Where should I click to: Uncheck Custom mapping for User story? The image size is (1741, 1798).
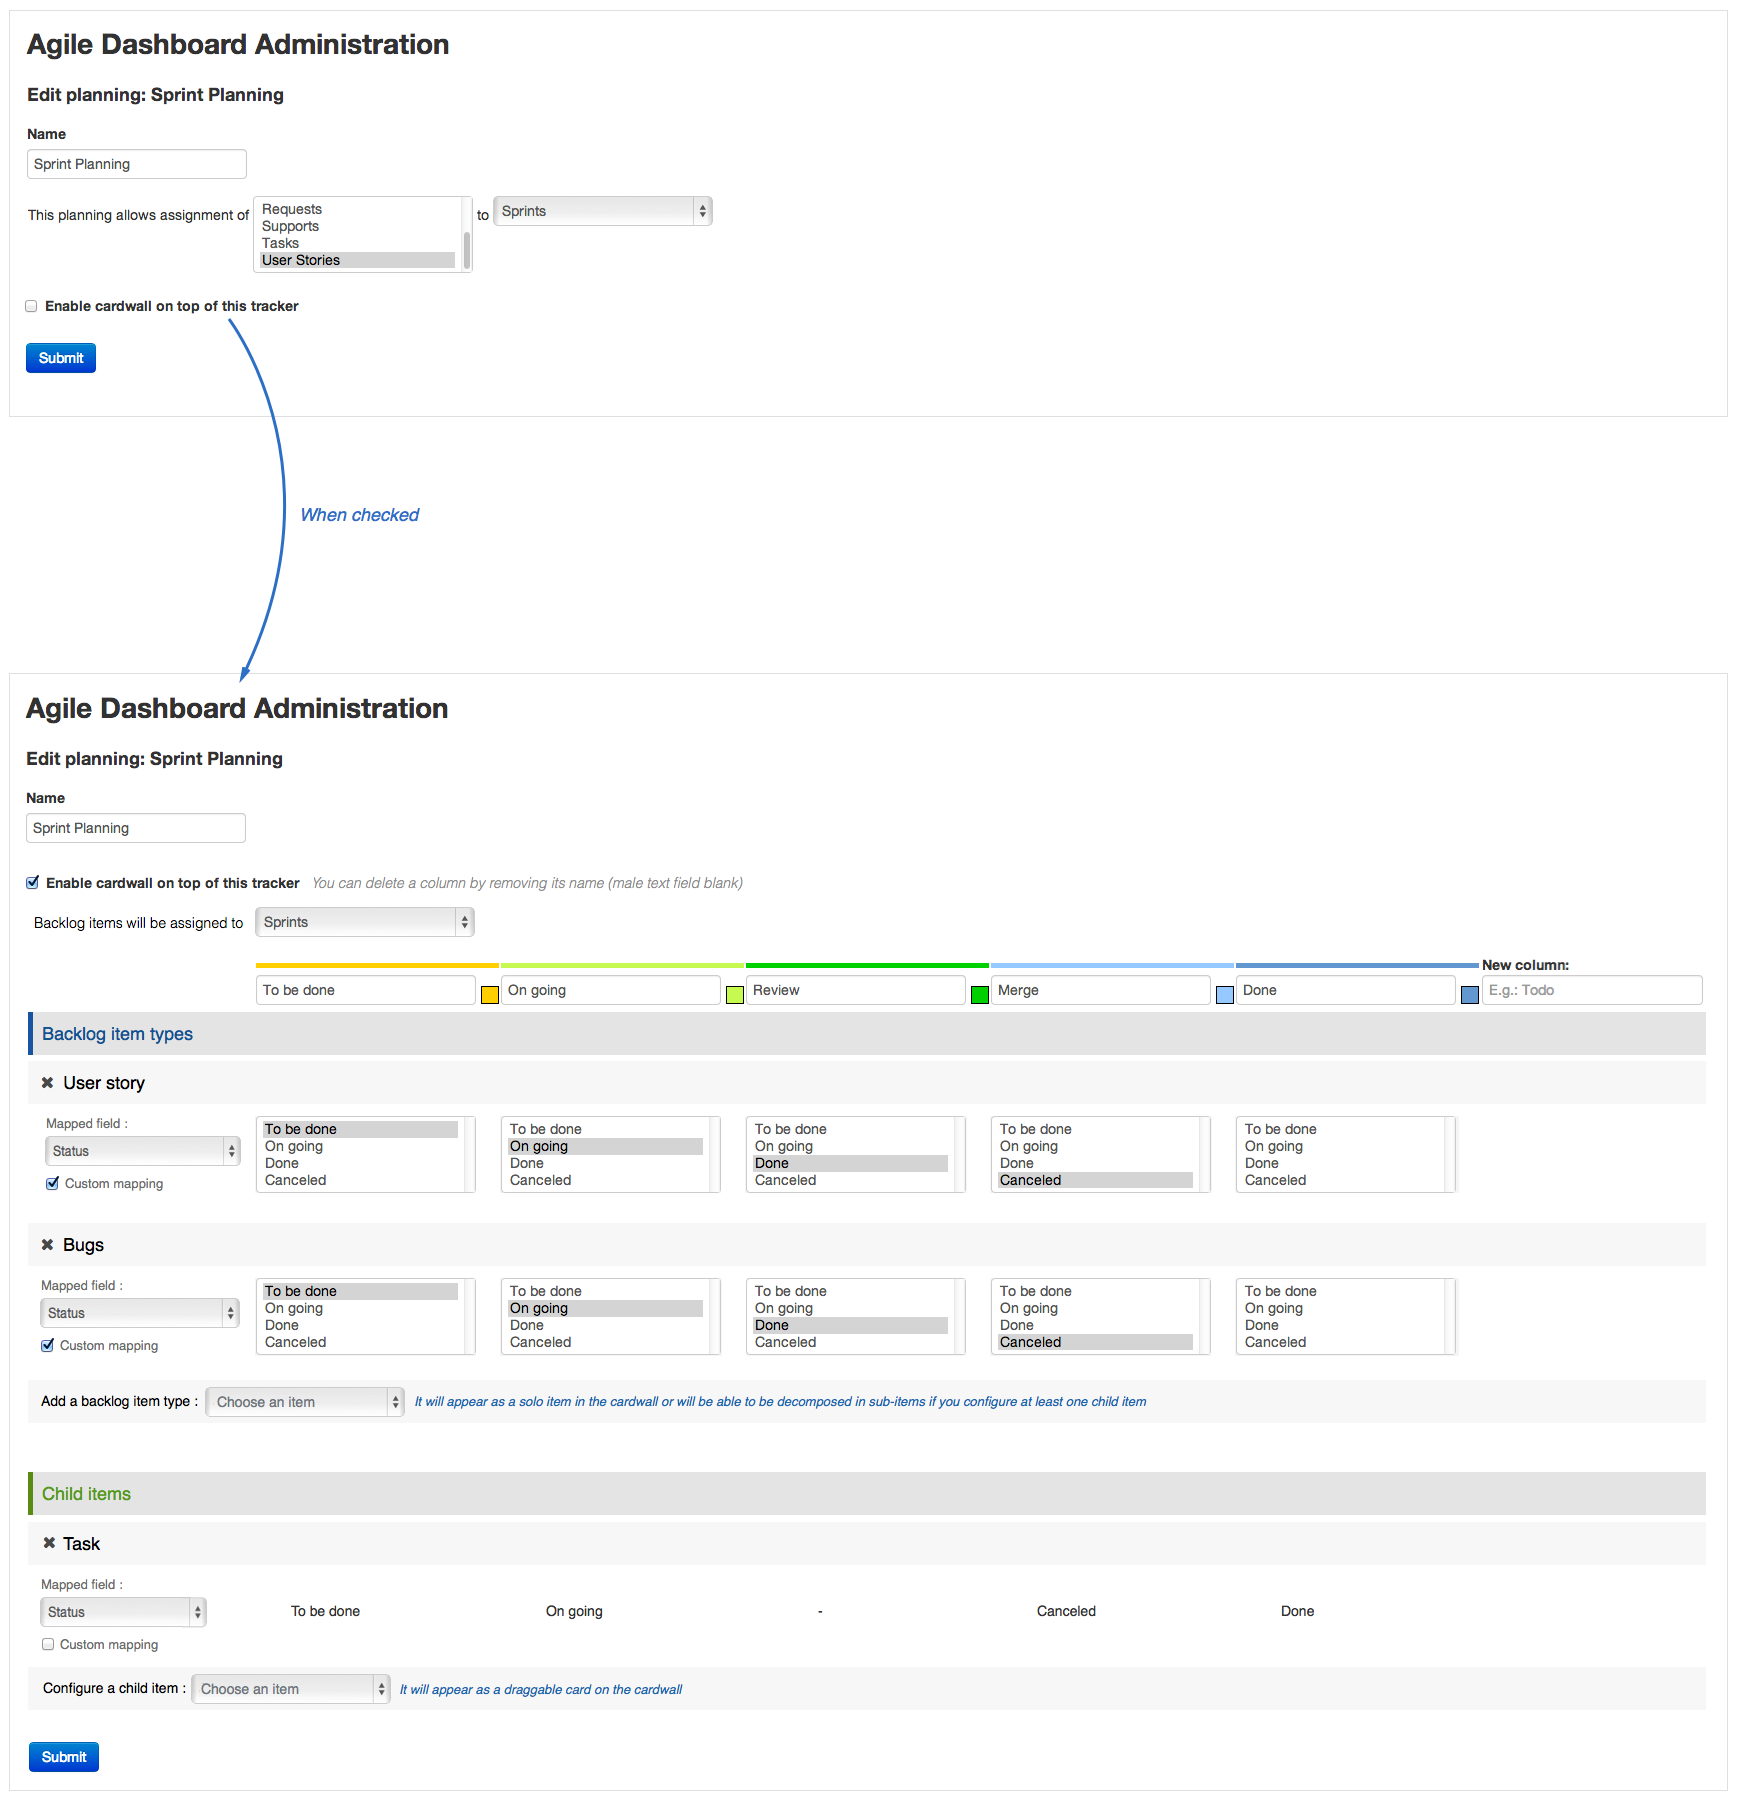click(x=53, y=1183)
